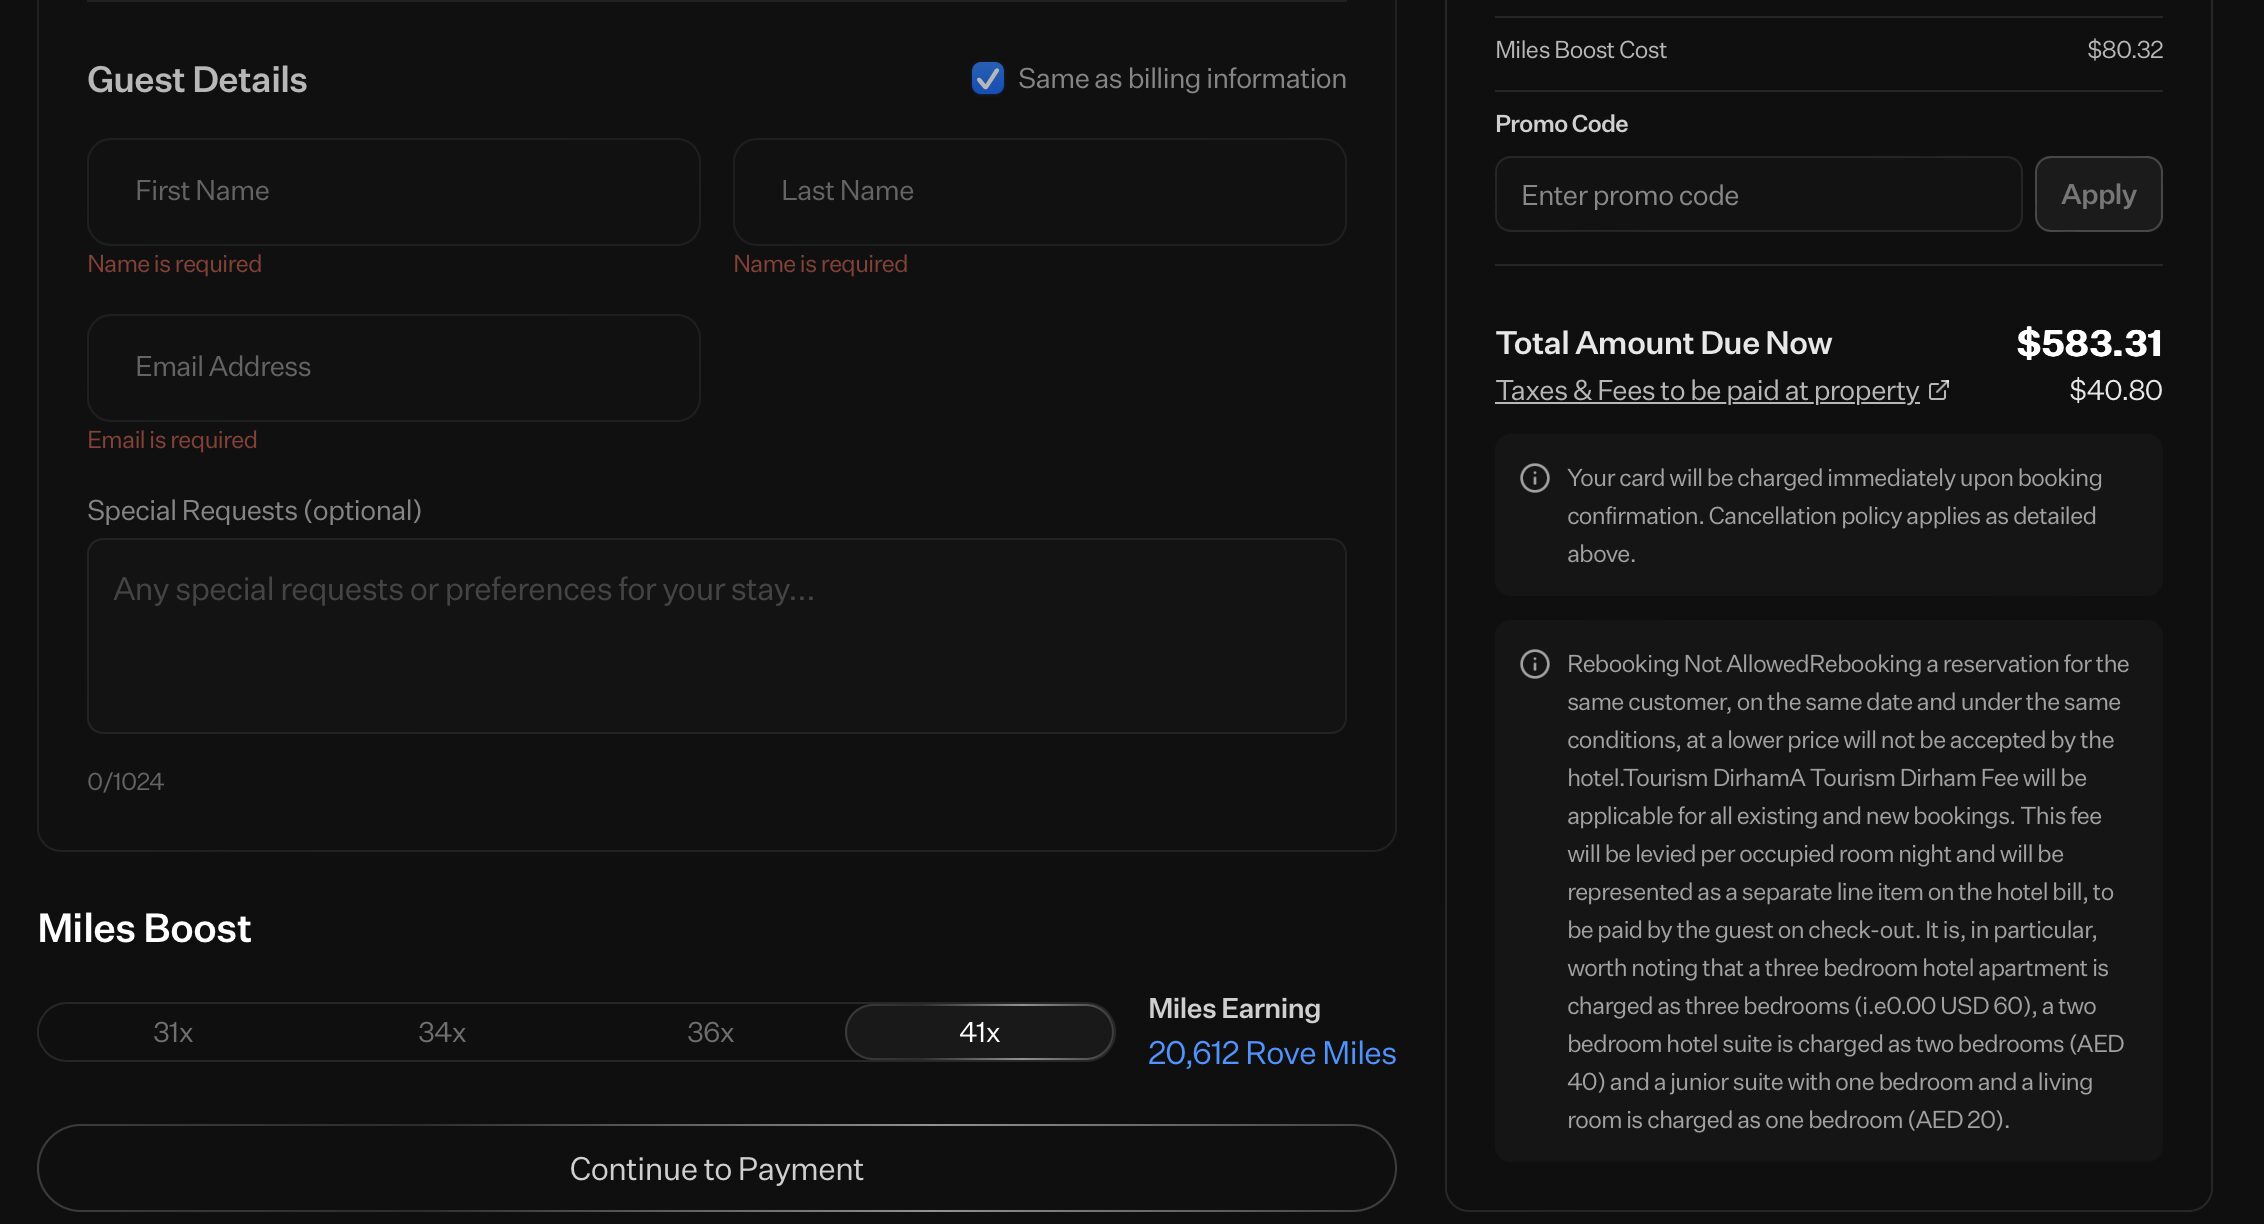Image resolution: width=2264 pixels, height=1224 pixels.
Task: Click the First Name input field
Action: tap(393, 191)
